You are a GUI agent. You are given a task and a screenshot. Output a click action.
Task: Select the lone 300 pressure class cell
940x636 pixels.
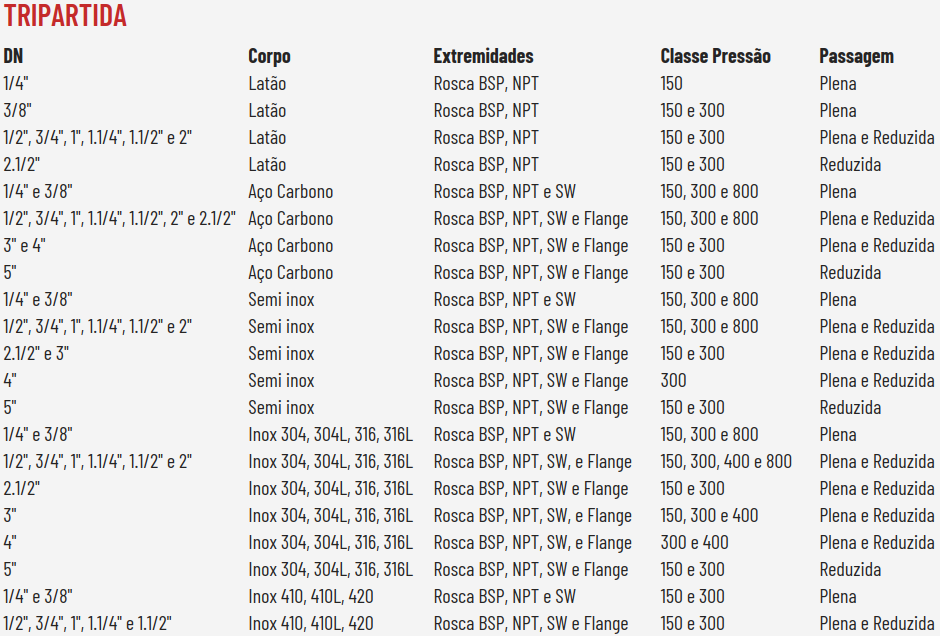tap(673, 381)
